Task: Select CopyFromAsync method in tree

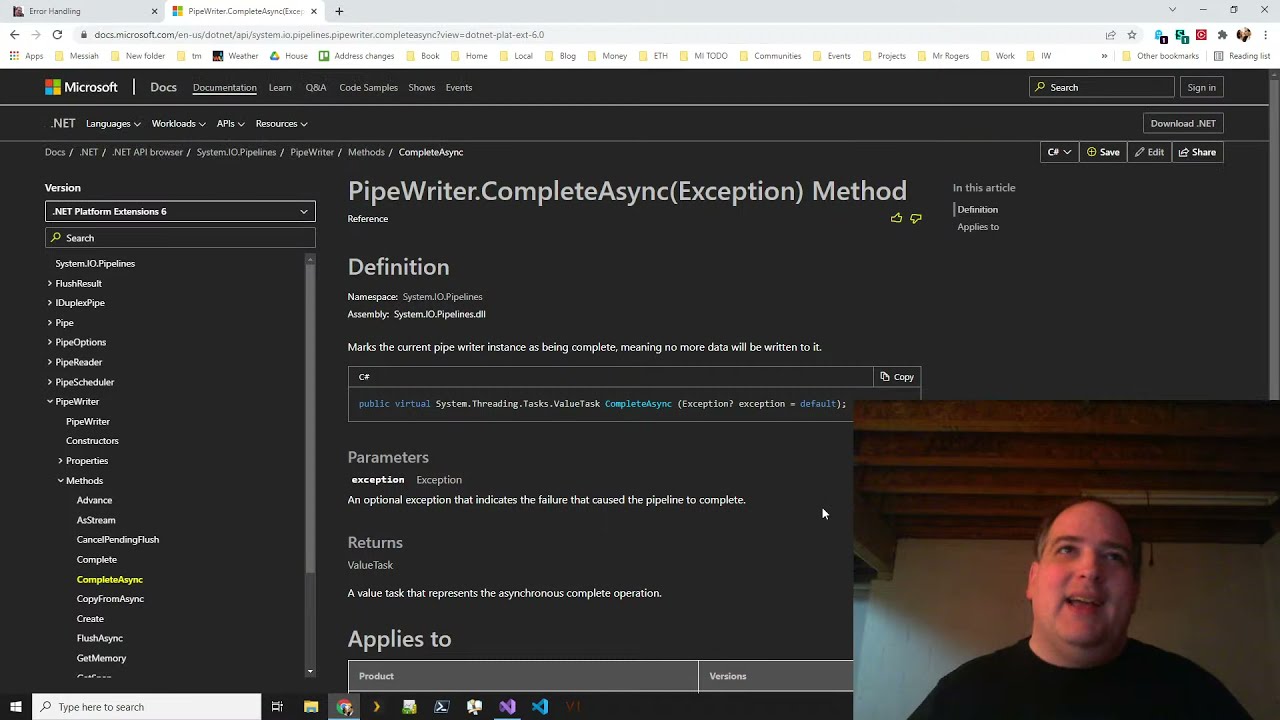Action: [x=110, y=599]
